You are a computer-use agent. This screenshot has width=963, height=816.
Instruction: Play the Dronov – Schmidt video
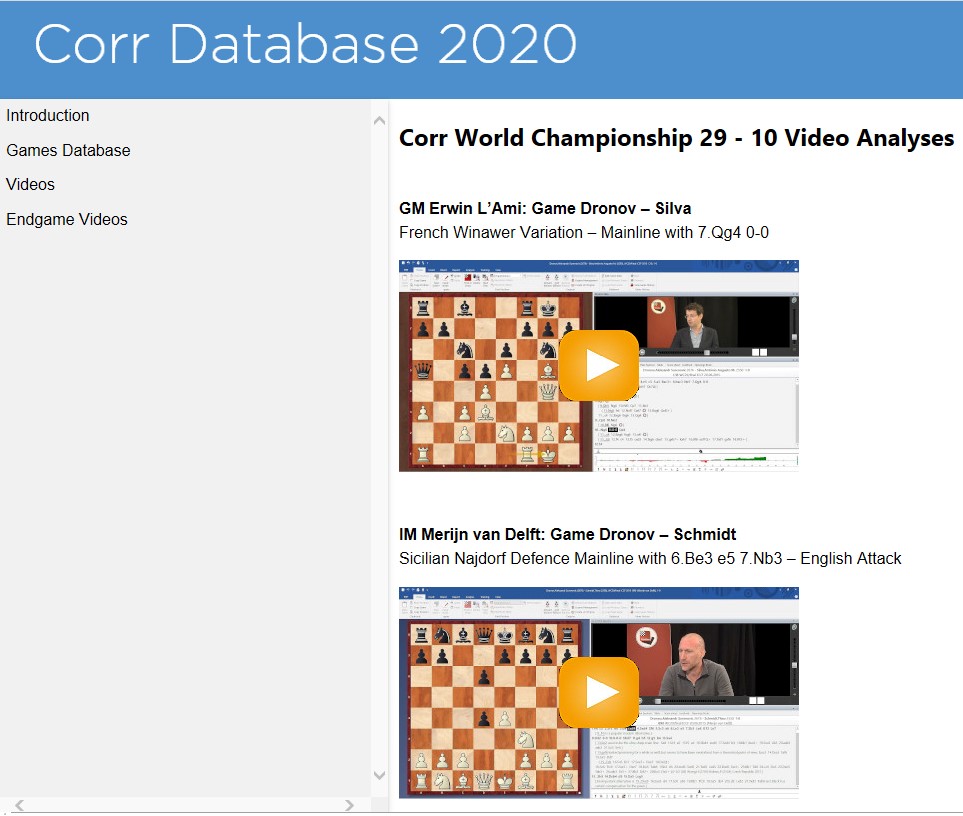pyautogui.click(x=598, y=692)
